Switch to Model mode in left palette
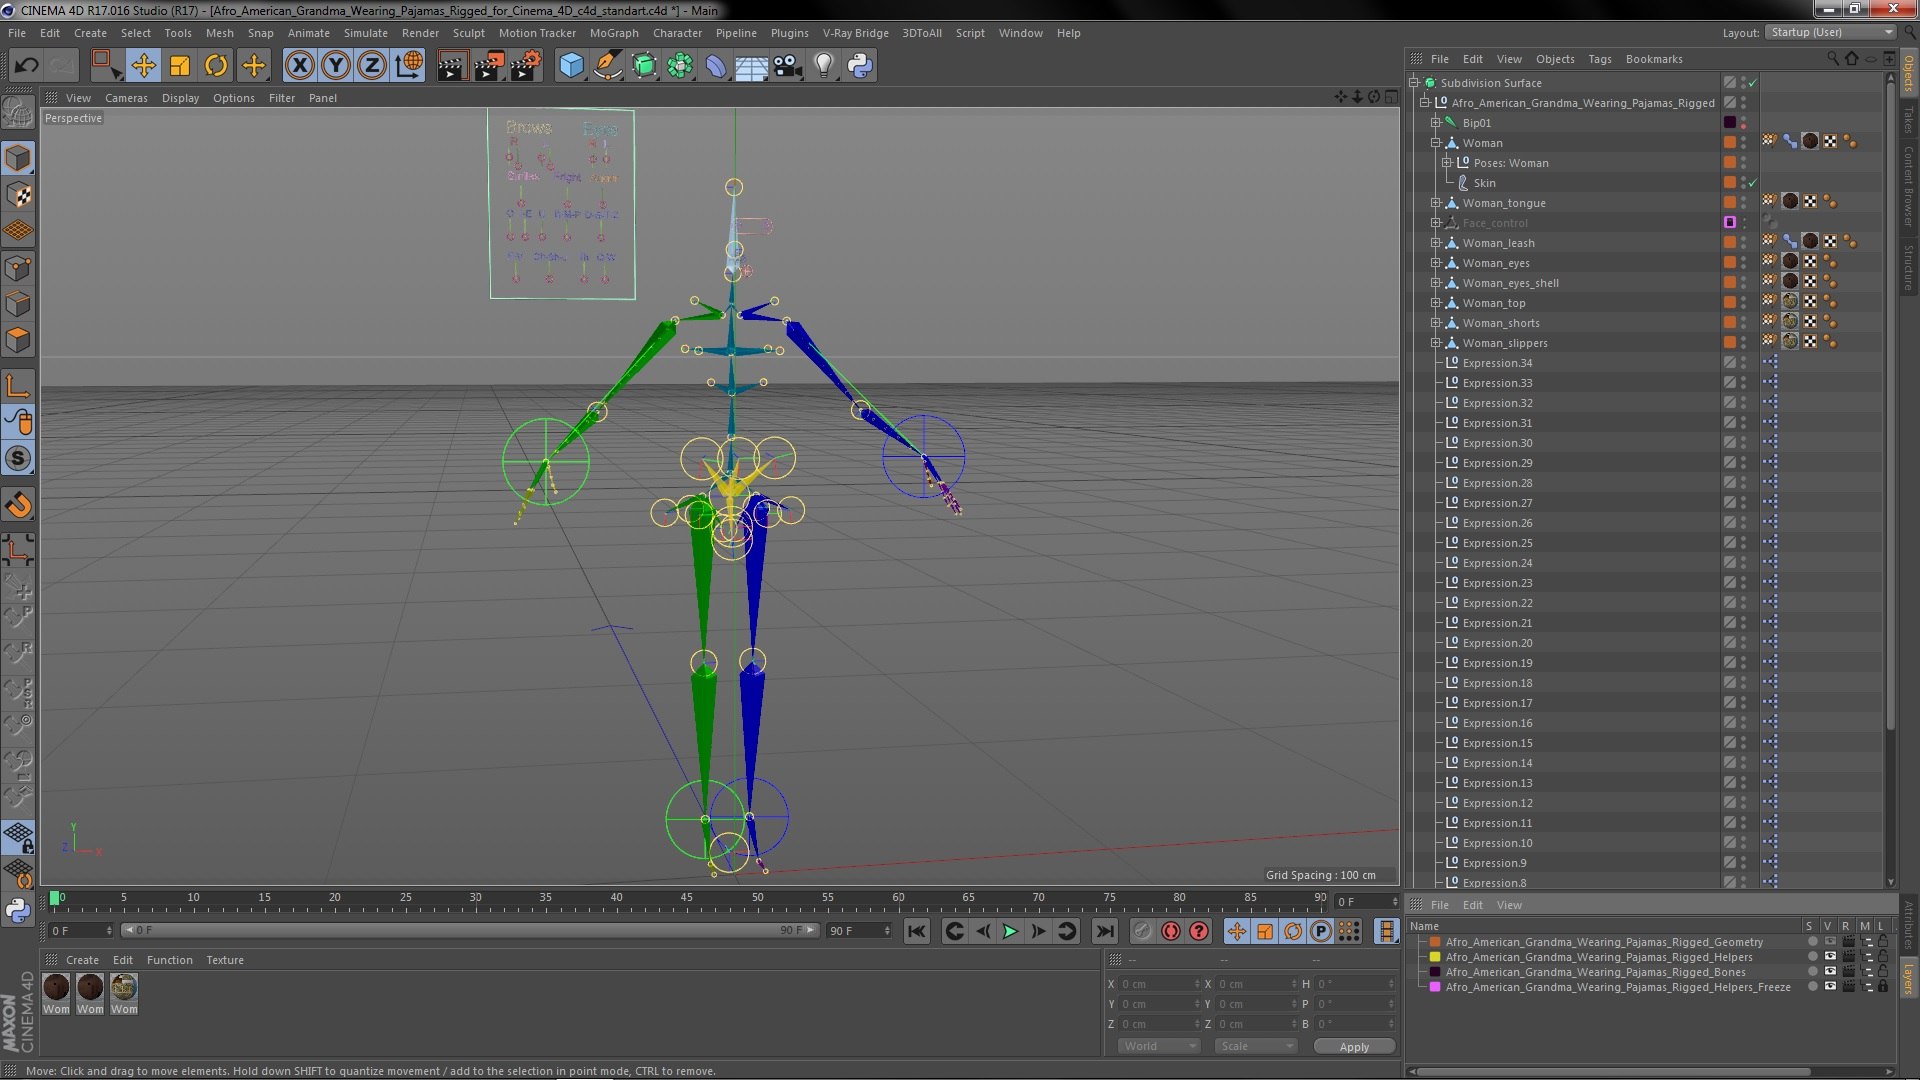This screenshot has width=1920, height=1080. [18, 158]
